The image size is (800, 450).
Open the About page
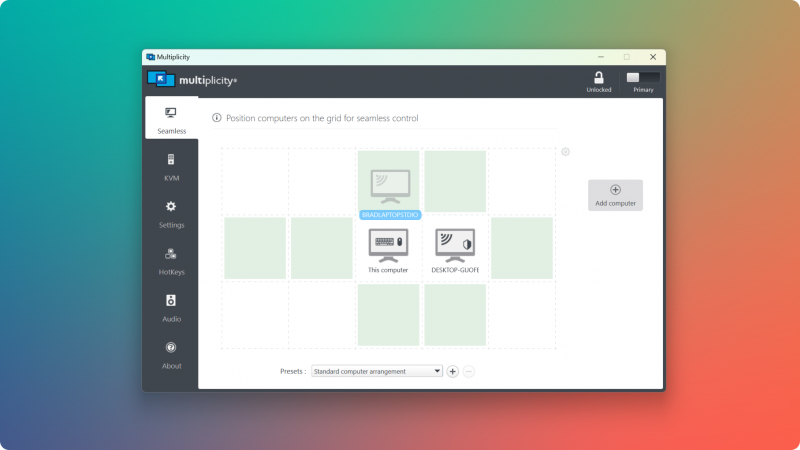171,355
